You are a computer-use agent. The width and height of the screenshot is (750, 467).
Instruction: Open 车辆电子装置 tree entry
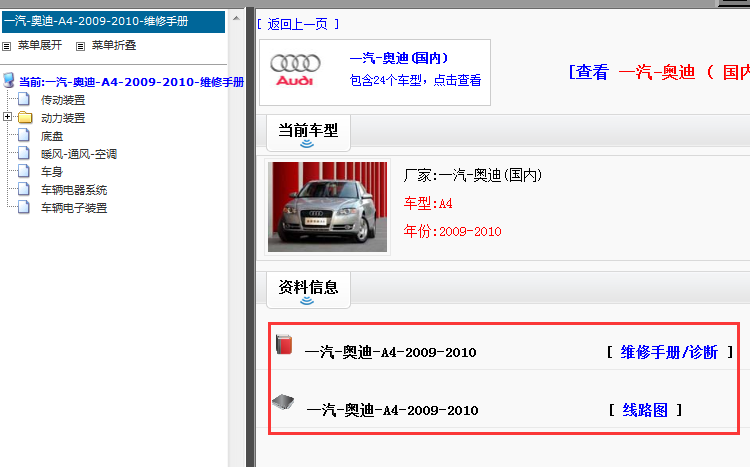pos(74,208)
